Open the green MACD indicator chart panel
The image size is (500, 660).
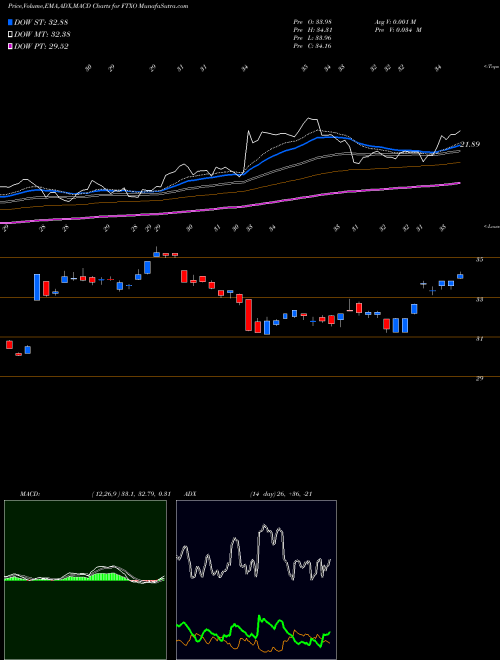85,580
